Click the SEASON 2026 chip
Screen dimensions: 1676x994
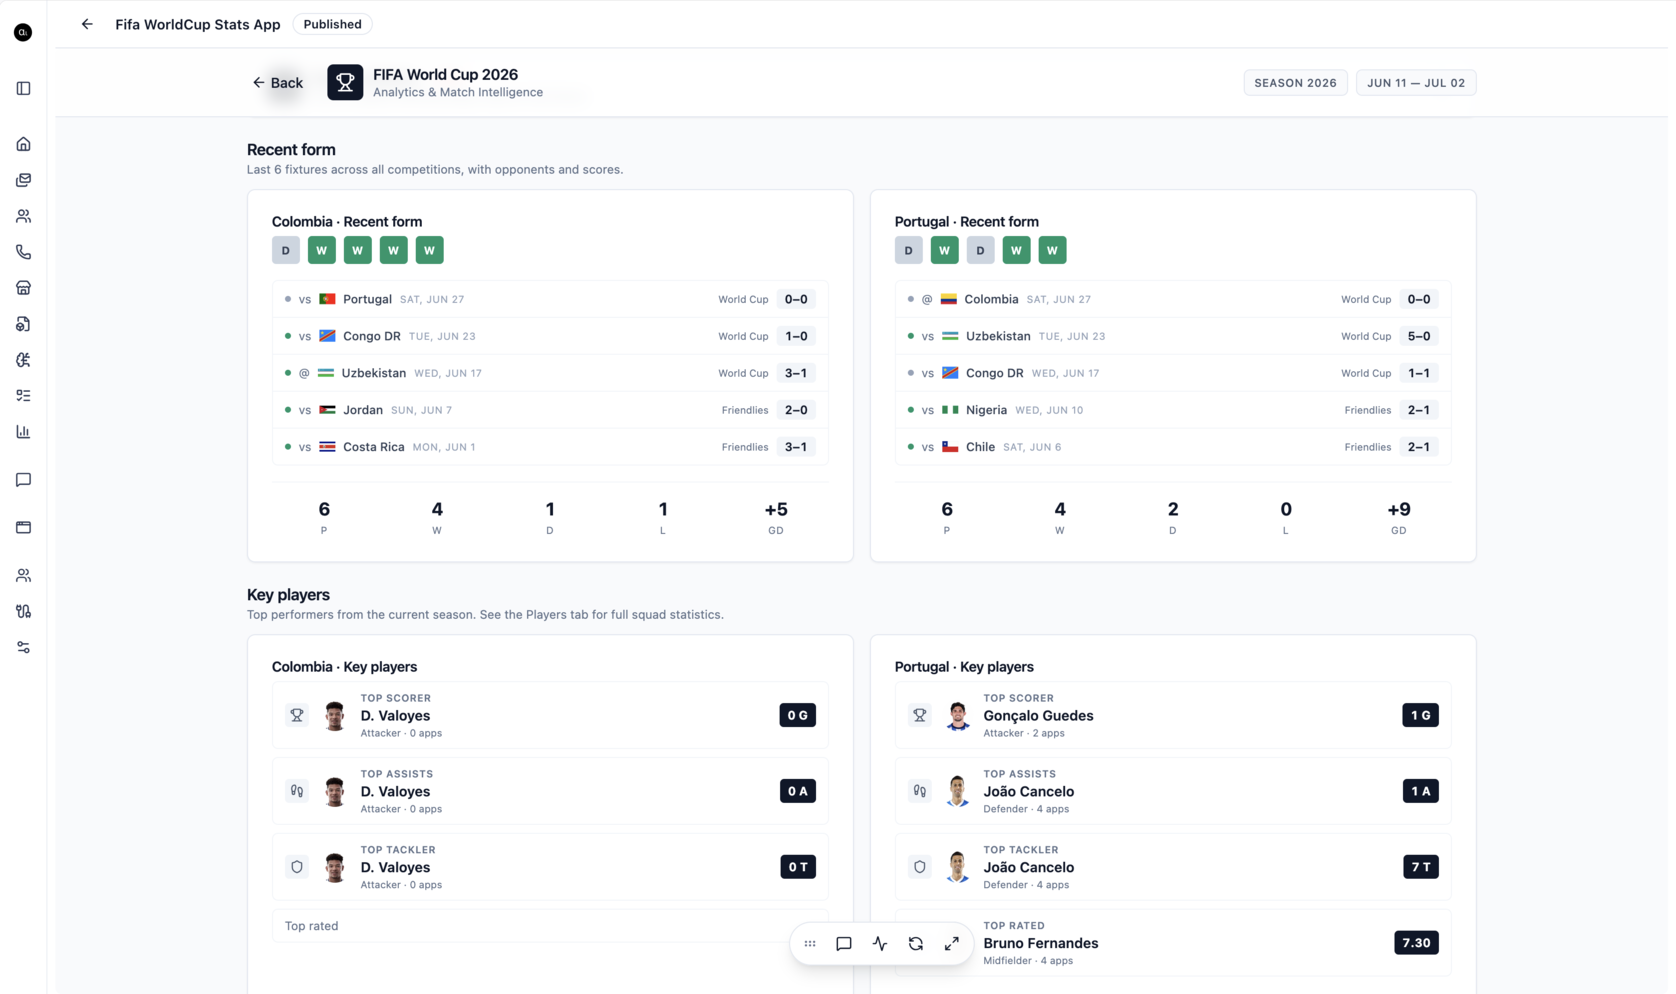[x=1295, y=83]
